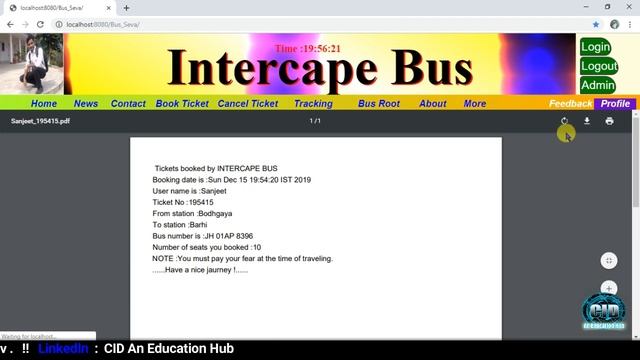Open the News section
This screenshot has height=360, width=640.
point(86,104)
